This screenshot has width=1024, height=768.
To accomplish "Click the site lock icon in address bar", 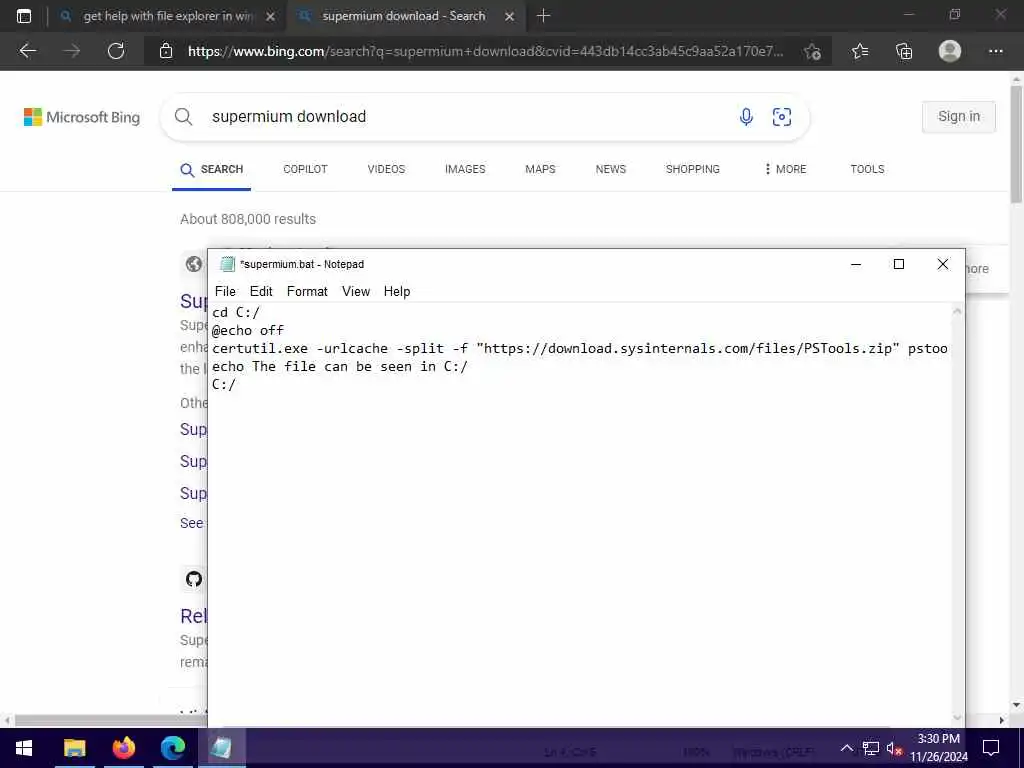I will click(x=166, y=51).
